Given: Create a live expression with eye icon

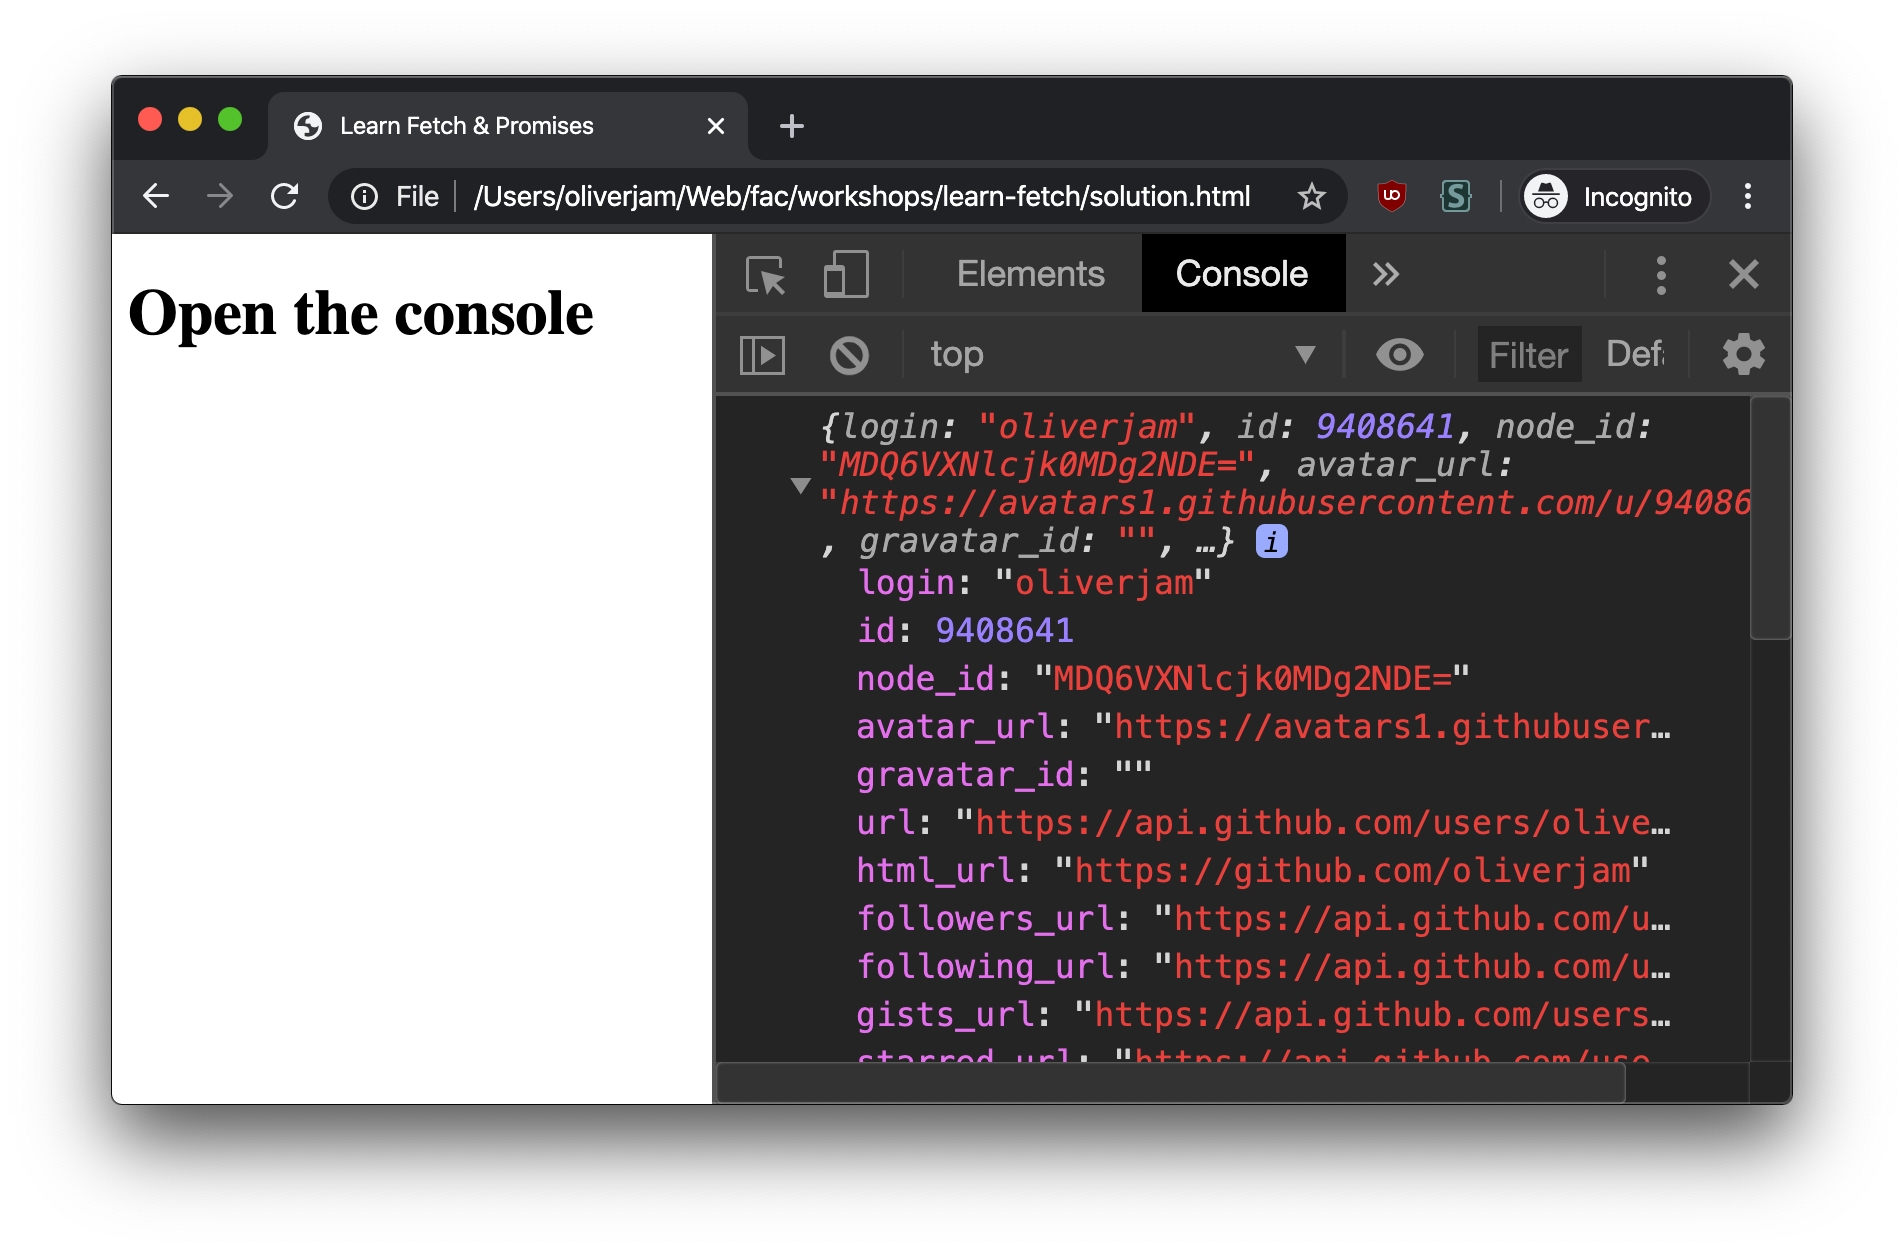Looking at the screenshot, I should point(1399,355).
